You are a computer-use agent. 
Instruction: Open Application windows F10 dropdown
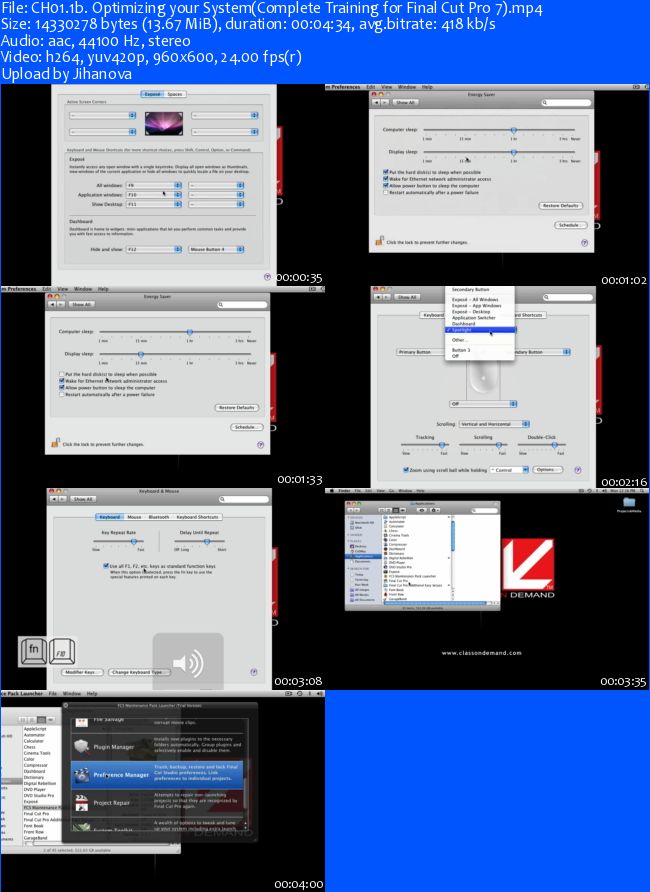(154, 195)
